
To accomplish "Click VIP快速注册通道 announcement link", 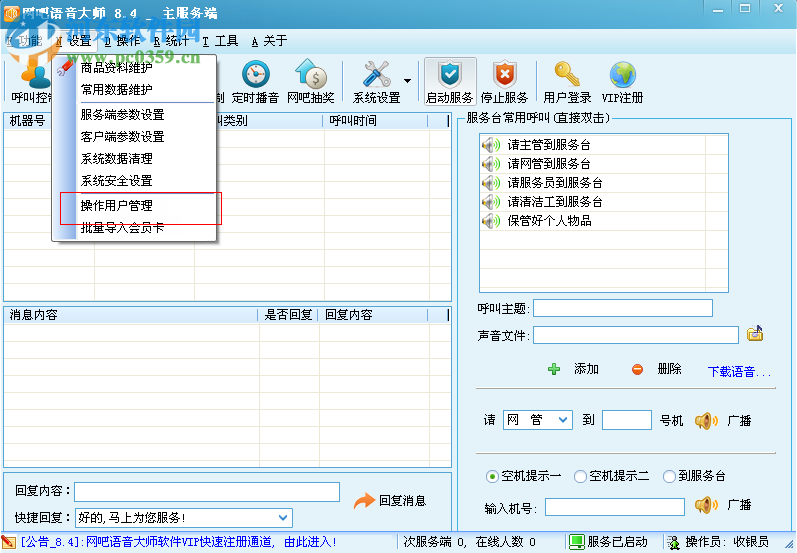I will tap(180, 542).
